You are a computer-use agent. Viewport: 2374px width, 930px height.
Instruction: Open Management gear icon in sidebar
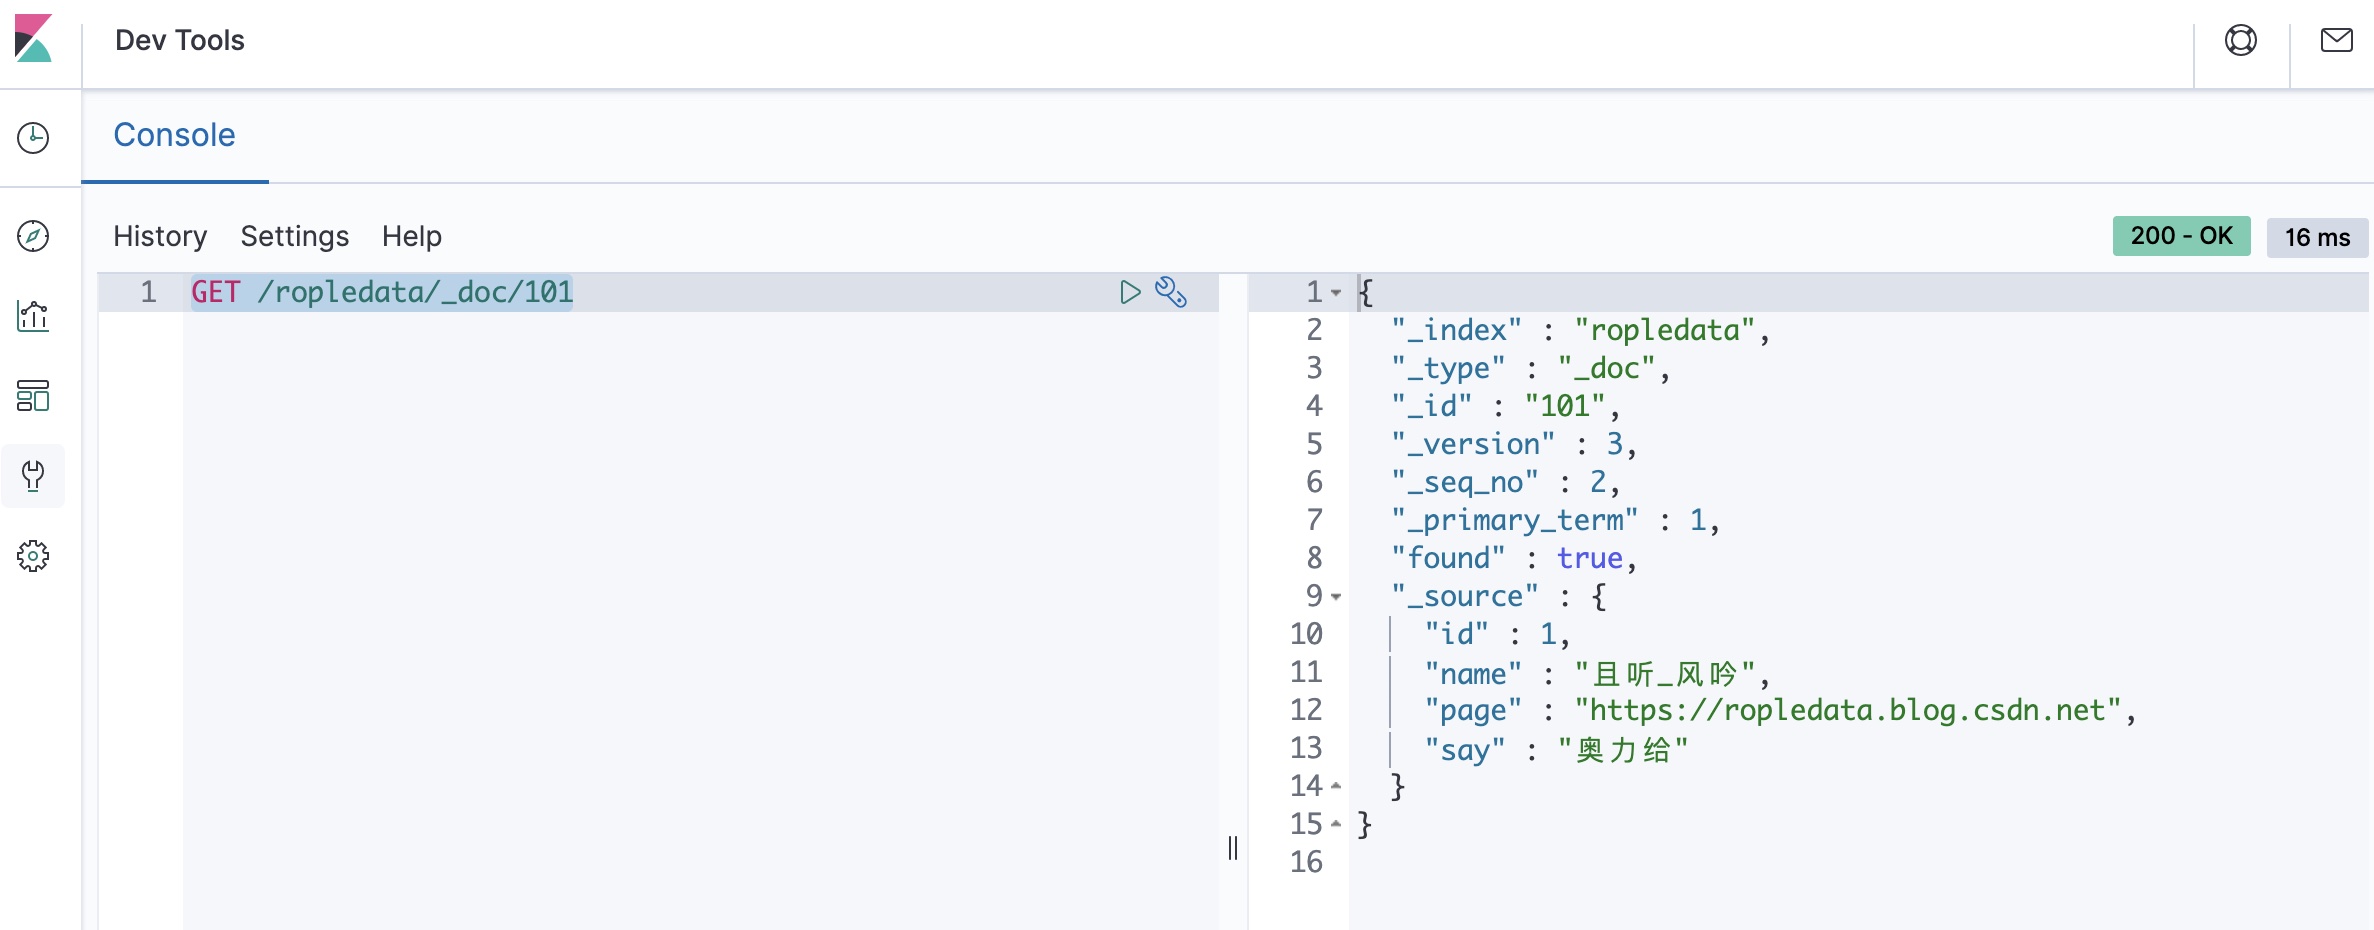coord(33,556)
